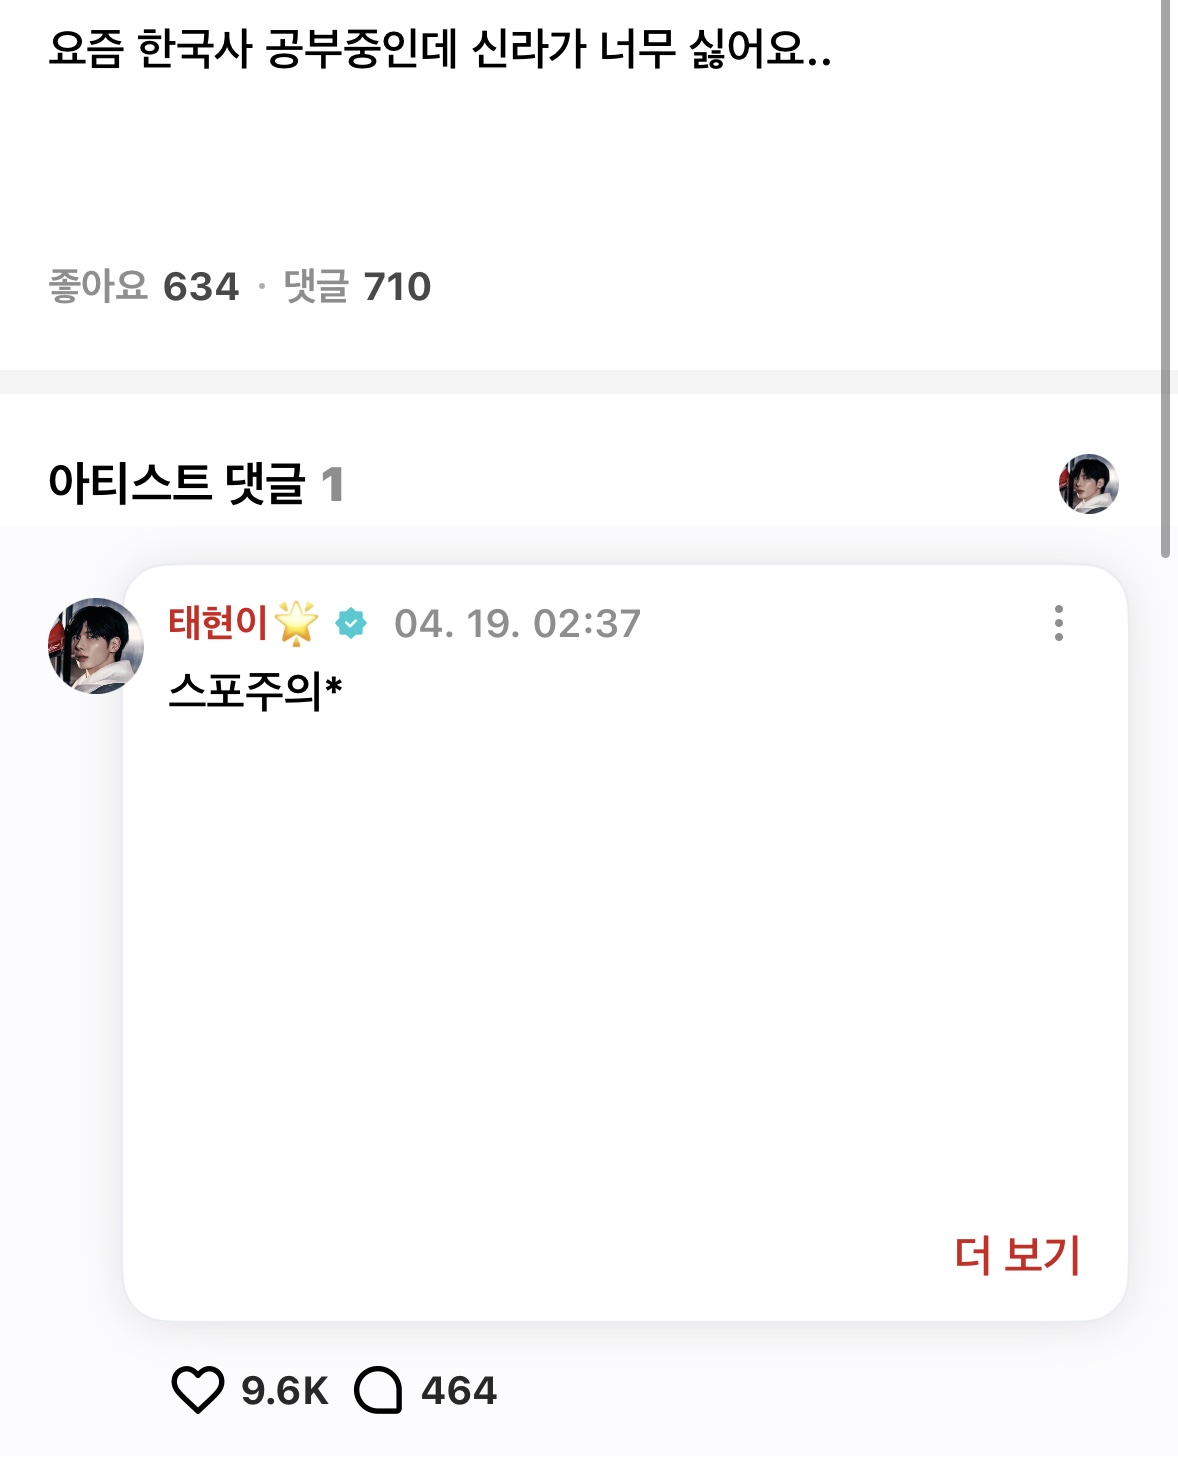
Task: Click the vertical scrollbar at the right edge
Action: (x=1165, y=279)
